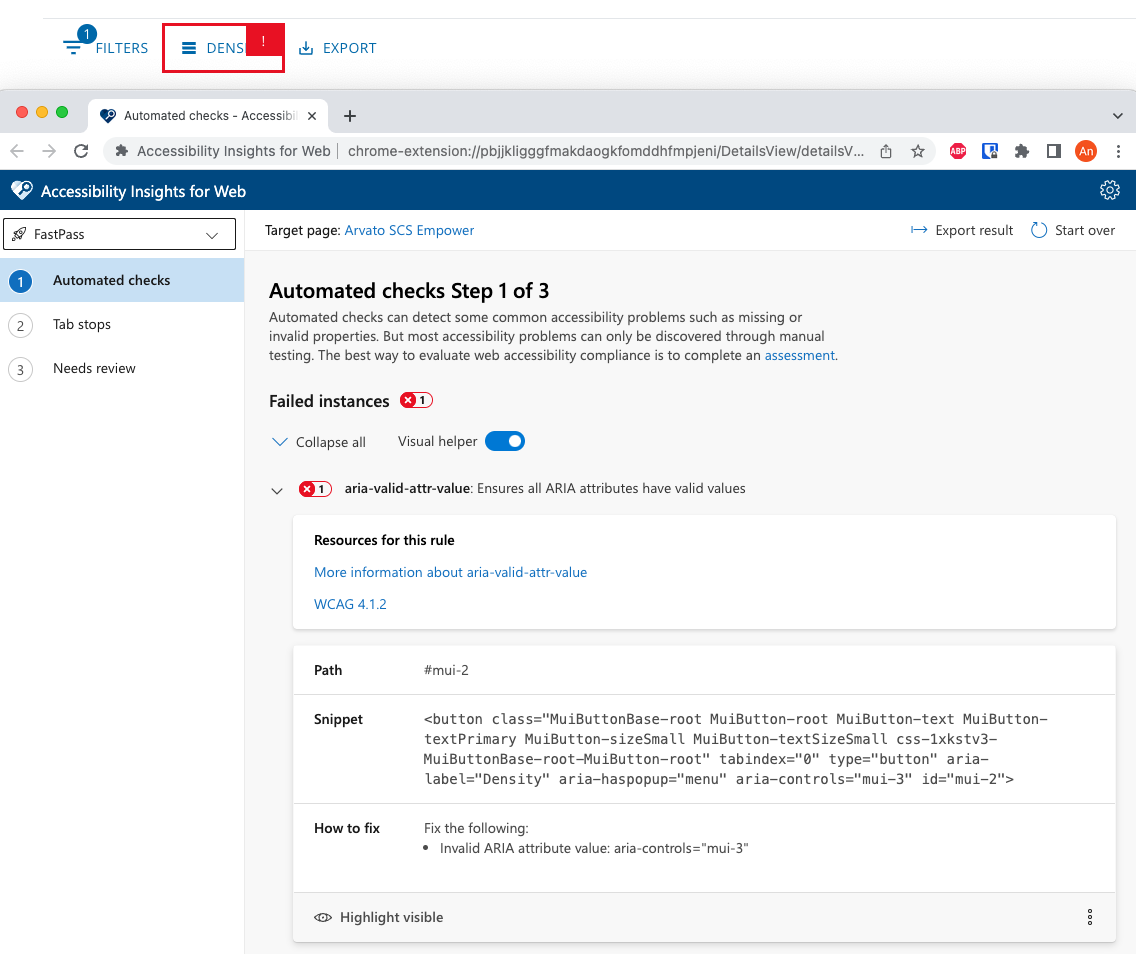Viewport: 1136px width, 954px height.
Task: Open WCAG 4.1.2 link
Action: pos(350,604)
